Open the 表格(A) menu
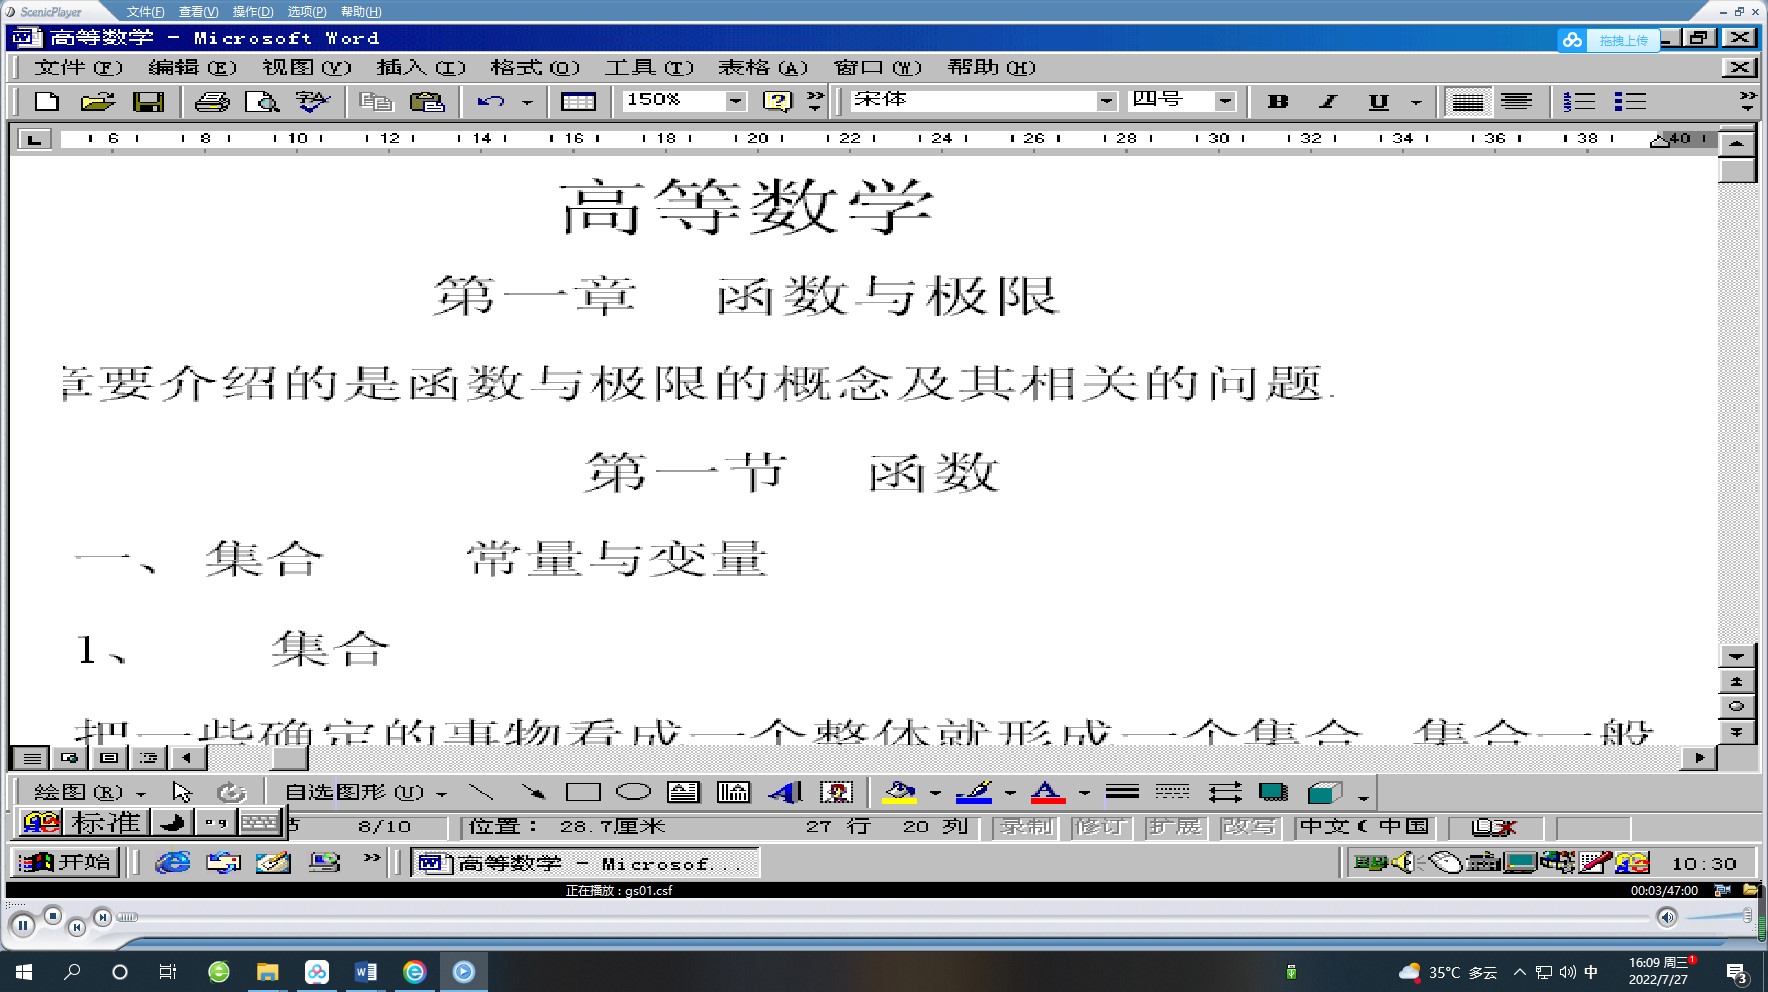 (x=762, y=67)
